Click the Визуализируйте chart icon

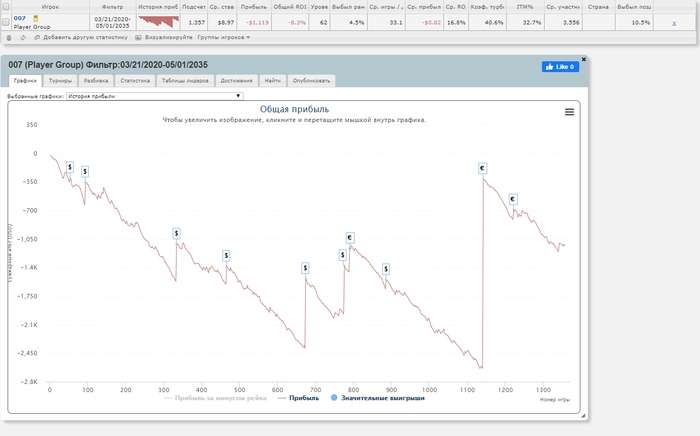138,37
